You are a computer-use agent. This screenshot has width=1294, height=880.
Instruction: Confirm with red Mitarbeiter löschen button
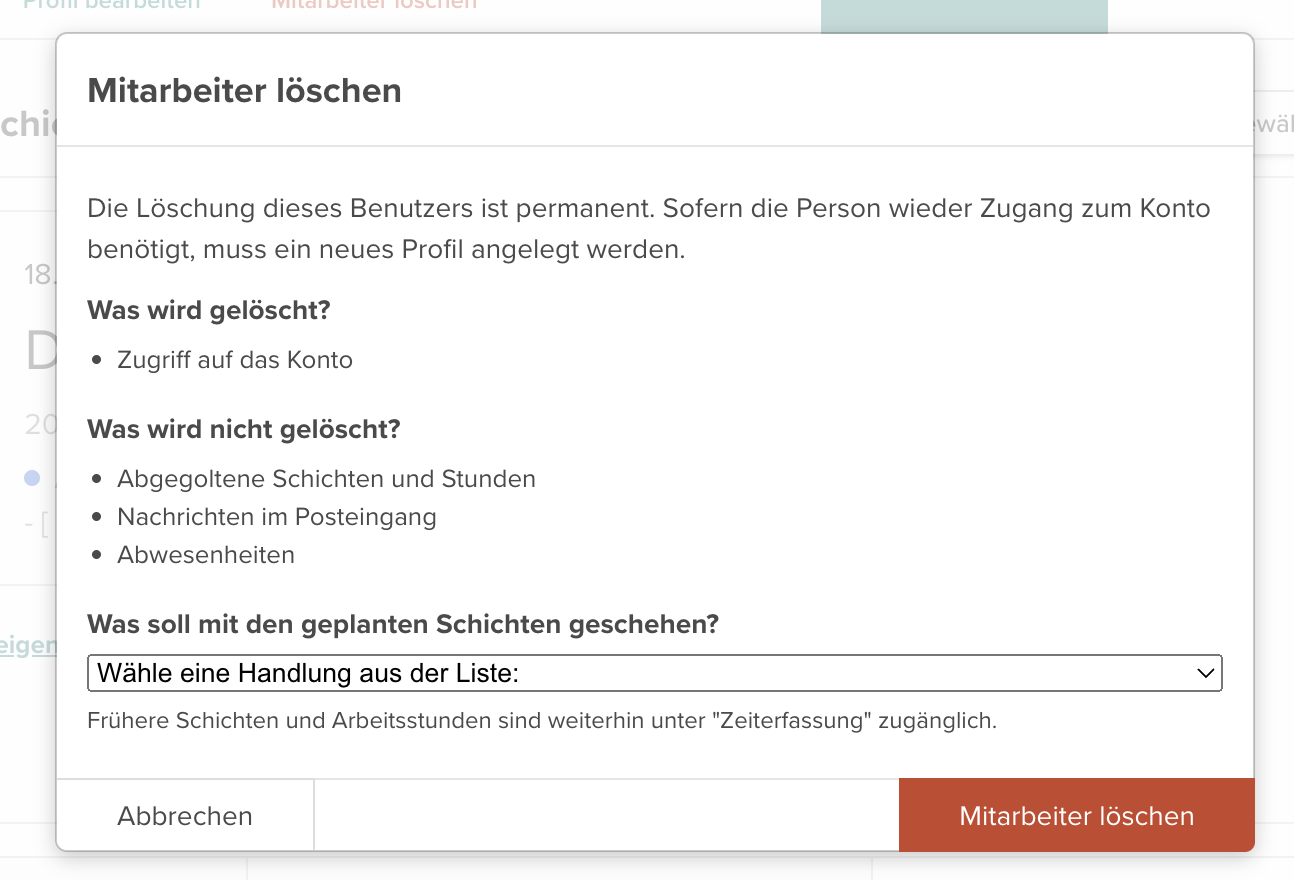pyautogui.click(x=1076, y=816)
